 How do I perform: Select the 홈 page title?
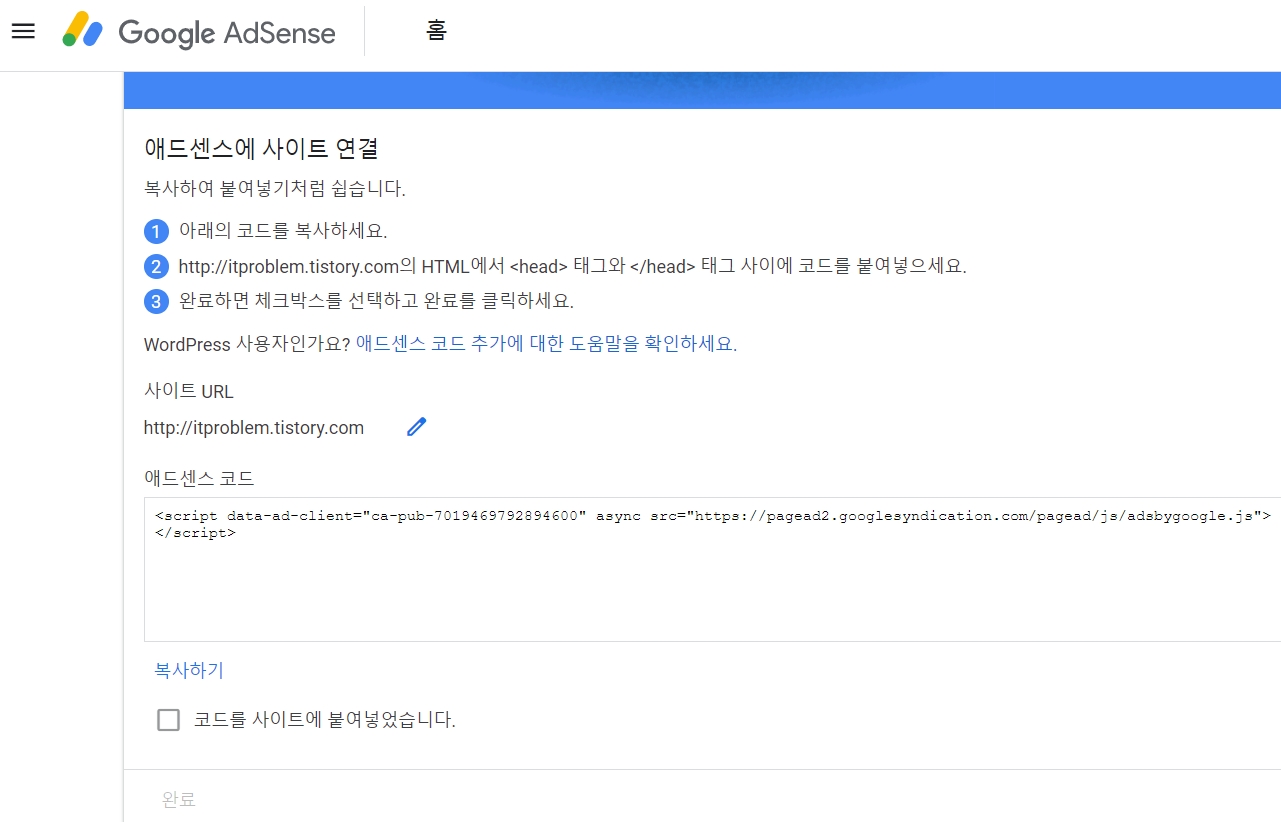coord(436,31)
